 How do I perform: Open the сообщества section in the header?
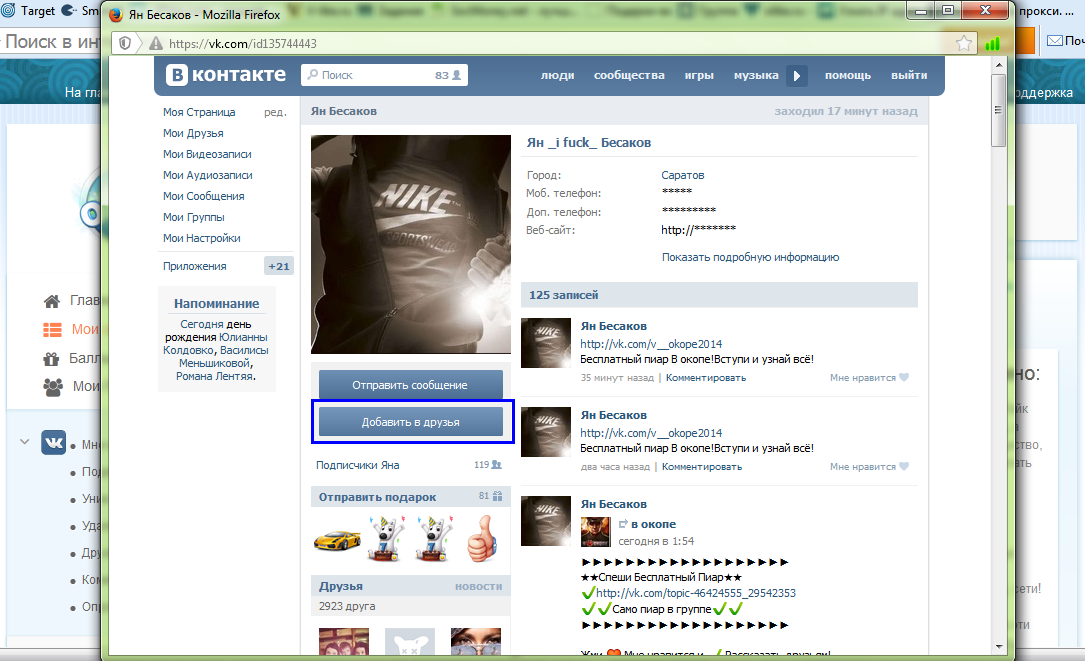pos(629,75)
